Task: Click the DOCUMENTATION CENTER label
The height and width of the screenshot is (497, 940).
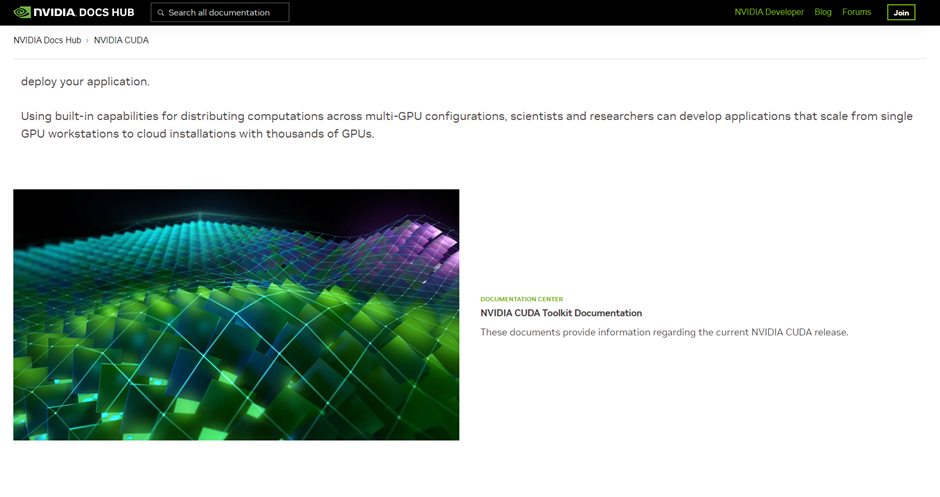Action: [522, 299]
